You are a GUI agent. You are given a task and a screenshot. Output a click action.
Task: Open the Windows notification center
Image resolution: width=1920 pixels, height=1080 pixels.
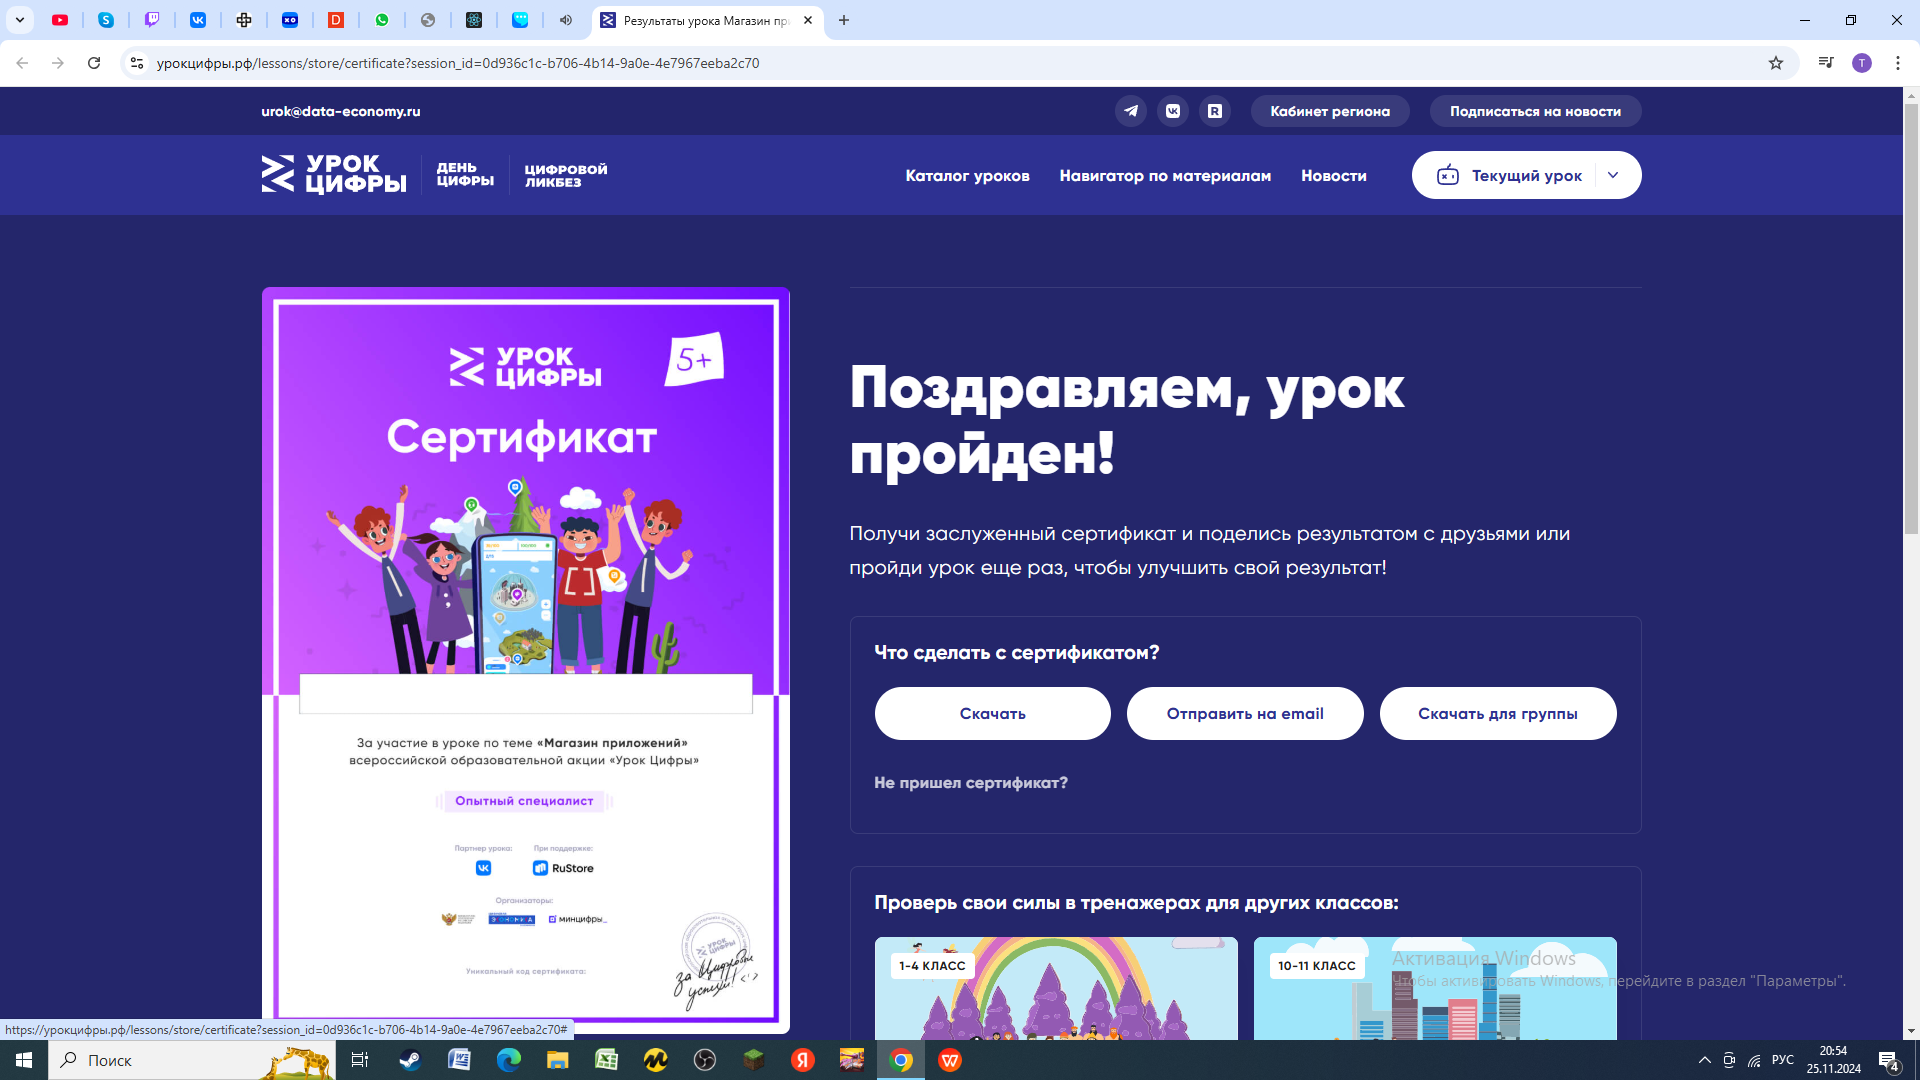(x=1889, y=1061)
